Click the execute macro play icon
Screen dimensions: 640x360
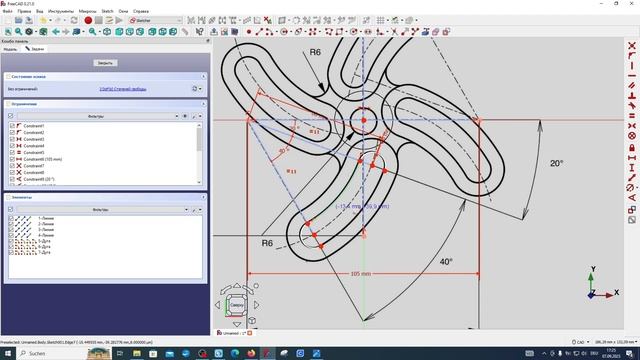pos(119,20)
